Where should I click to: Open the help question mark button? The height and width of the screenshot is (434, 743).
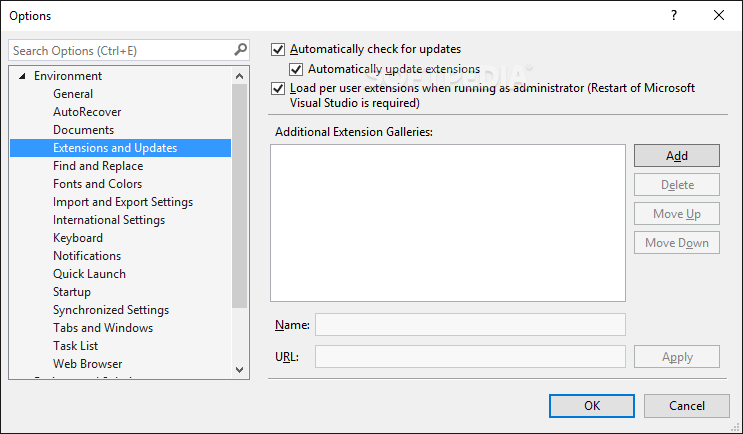pyautogui.click(x=674, y=15)
